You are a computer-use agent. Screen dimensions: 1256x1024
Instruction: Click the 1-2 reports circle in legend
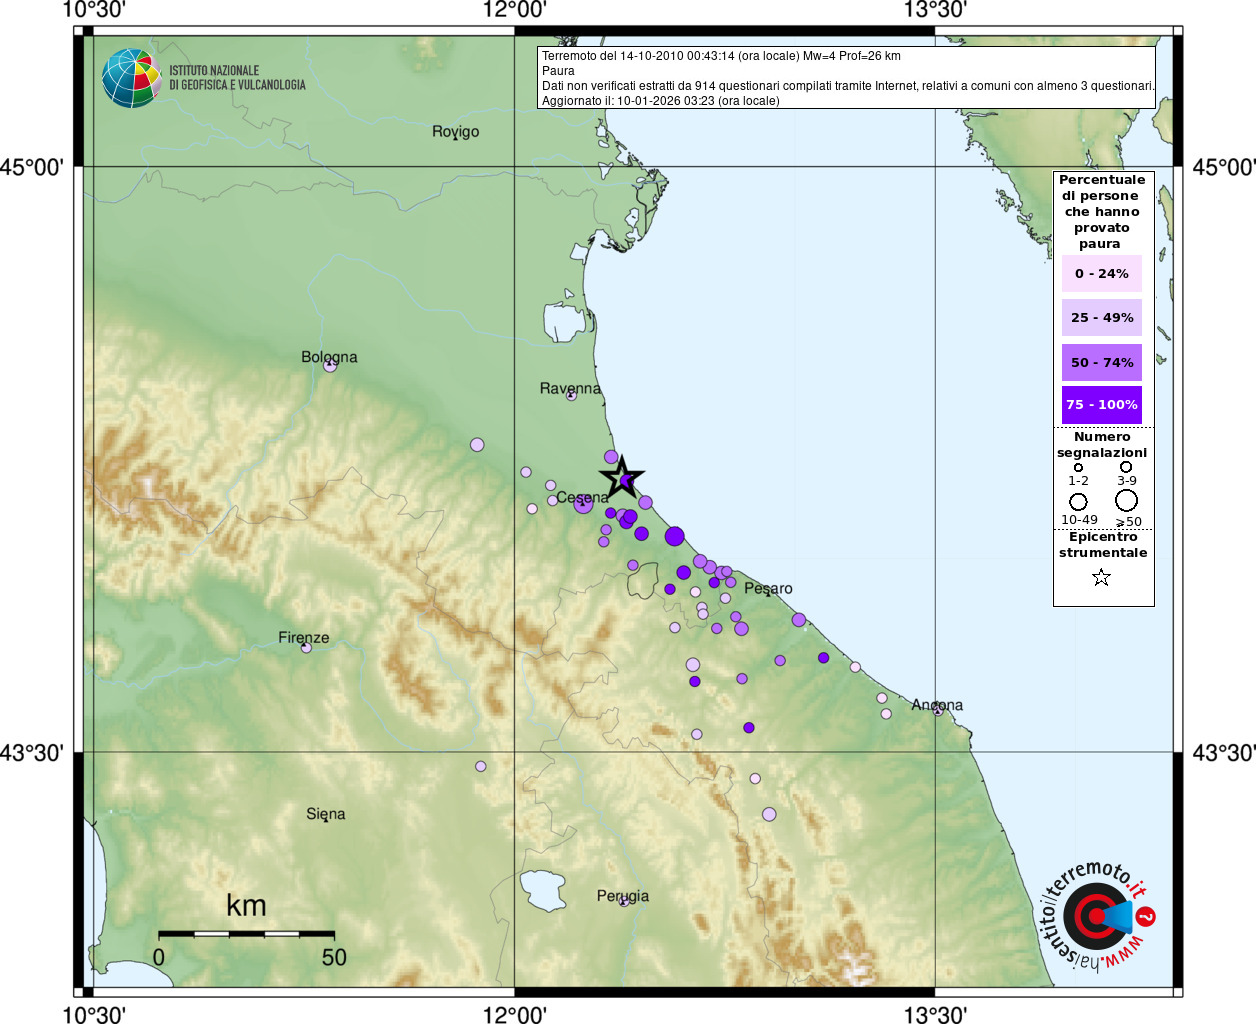click(x=1078, y=467)
